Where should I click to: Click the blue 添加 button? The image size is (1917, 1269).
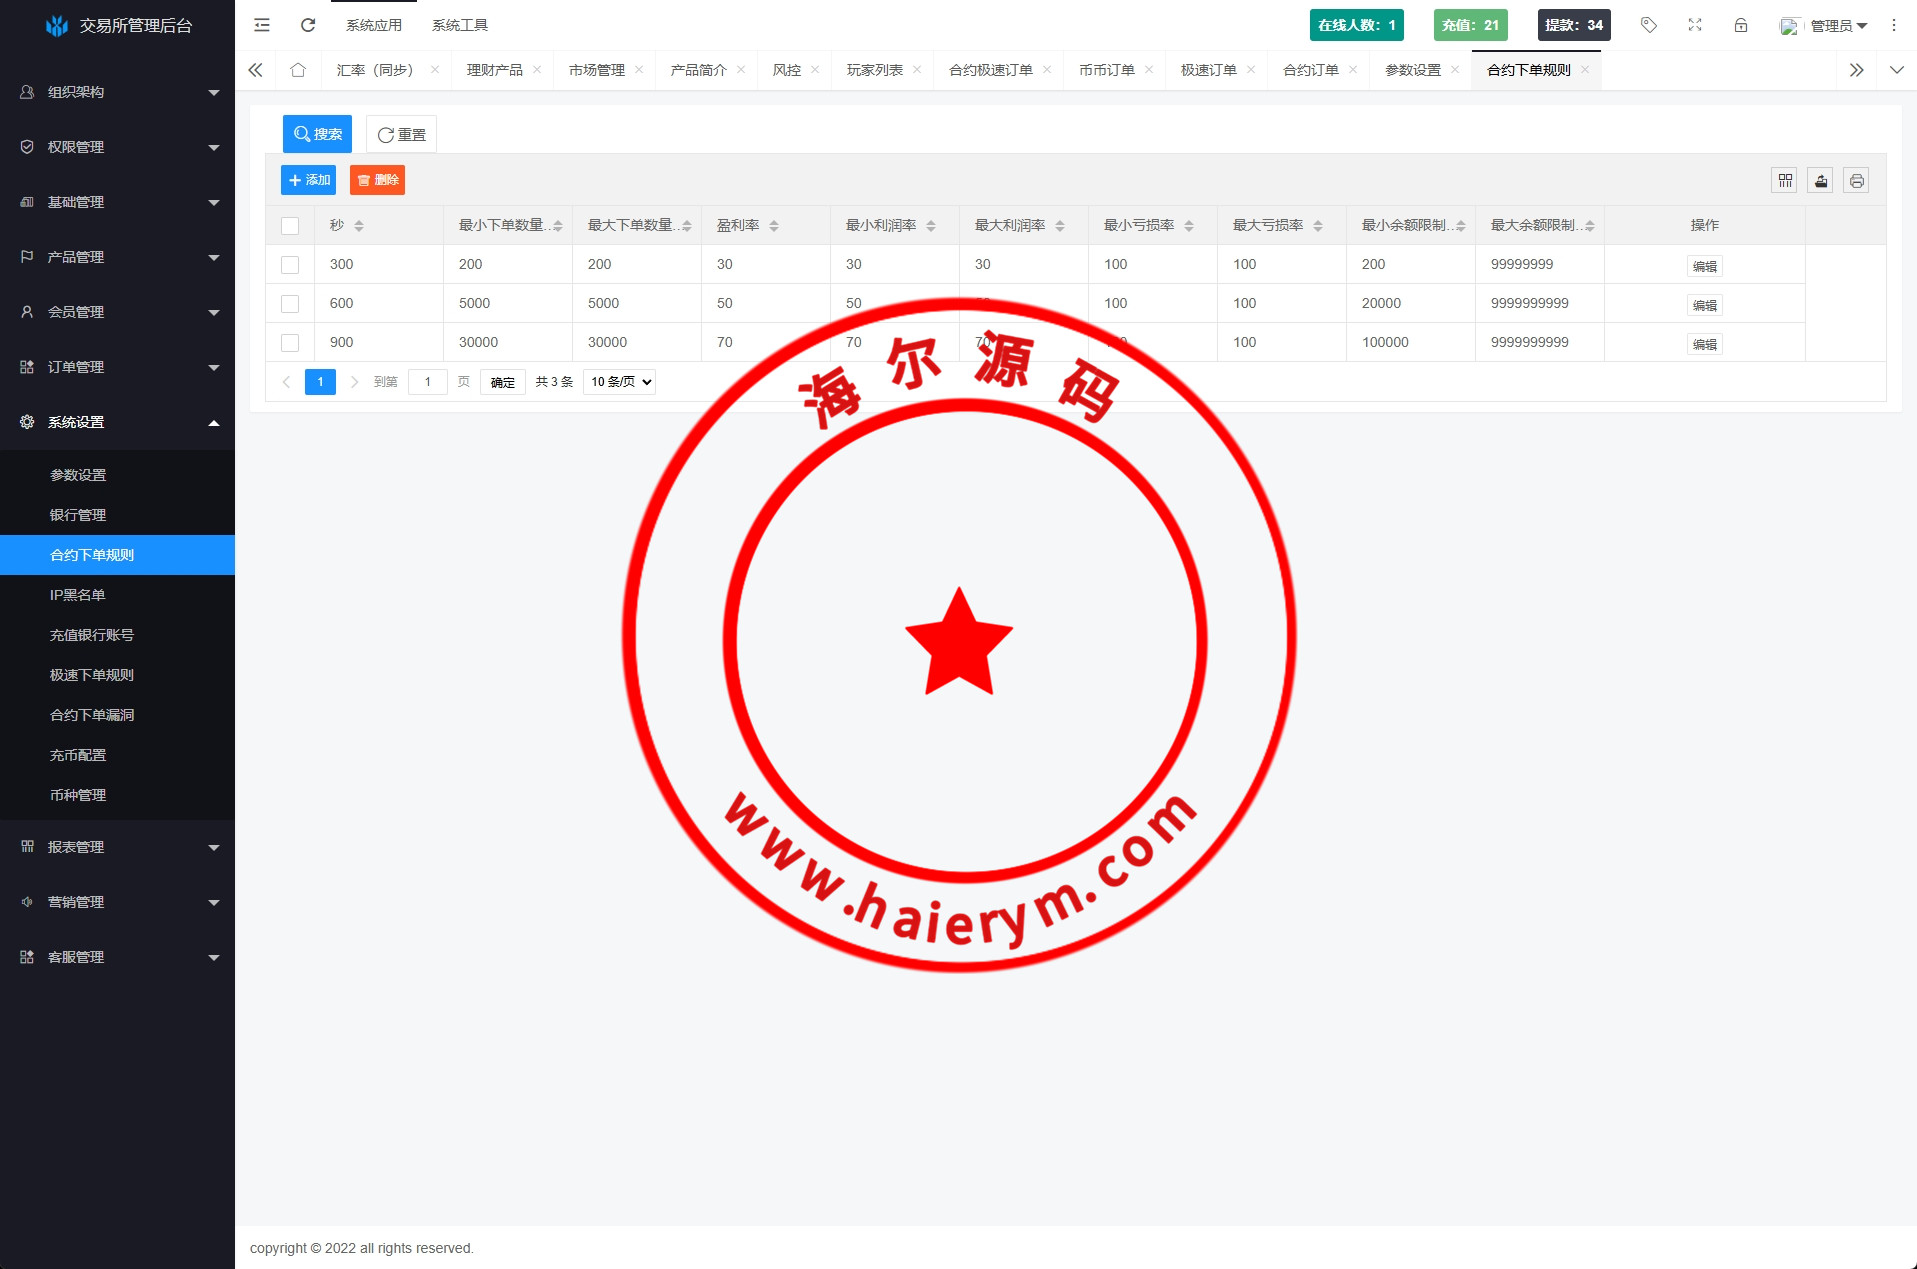pos(309,180)
